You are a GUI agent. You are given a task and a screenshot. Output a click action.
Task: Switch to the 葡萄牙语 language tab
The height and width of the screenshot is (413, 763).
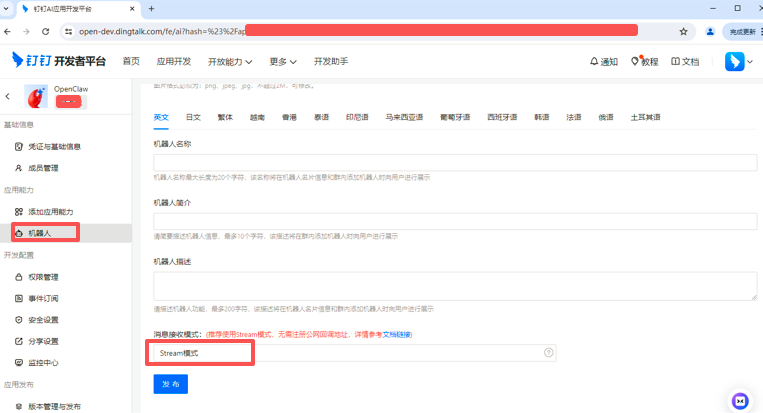[455, 117]
